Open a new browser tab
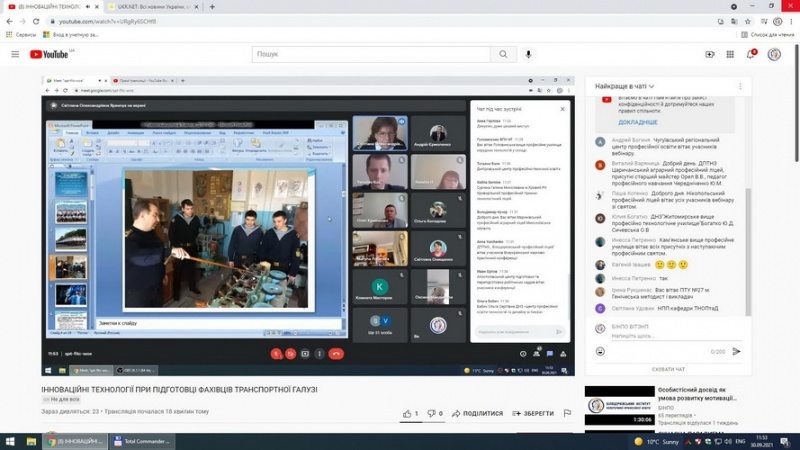 [x=212, y=6]
